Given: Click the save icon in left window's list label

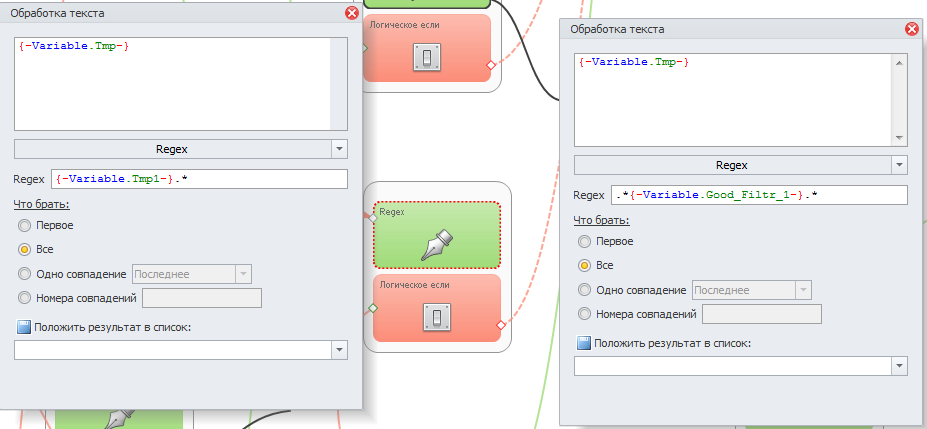Looking at the screenshot, I should [24, 327].
